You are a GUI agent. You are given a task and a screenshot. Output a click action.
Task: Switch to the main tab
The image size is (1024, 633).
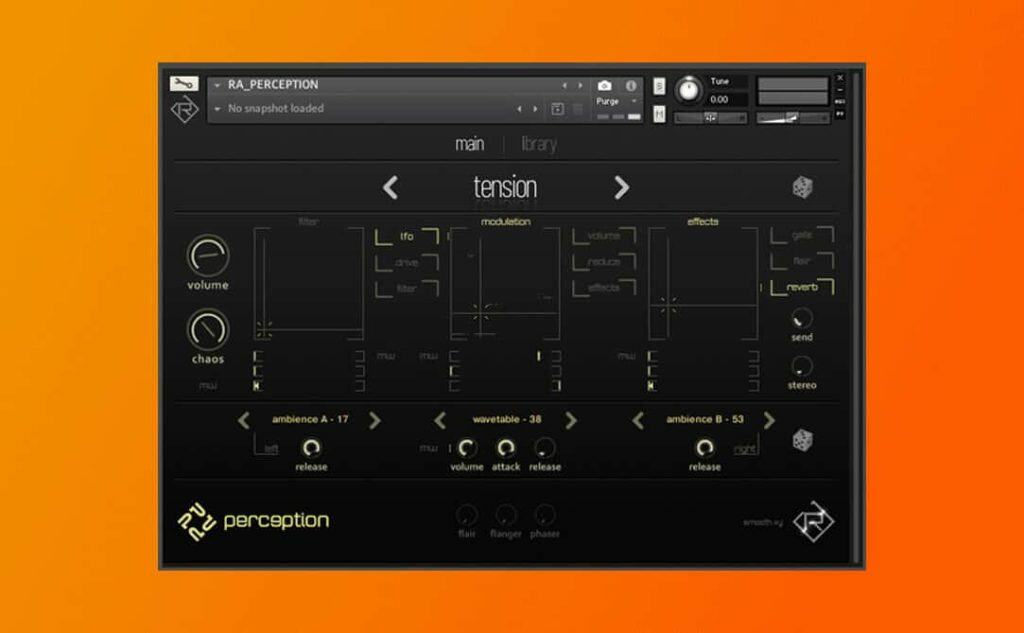tap(469, 144)
